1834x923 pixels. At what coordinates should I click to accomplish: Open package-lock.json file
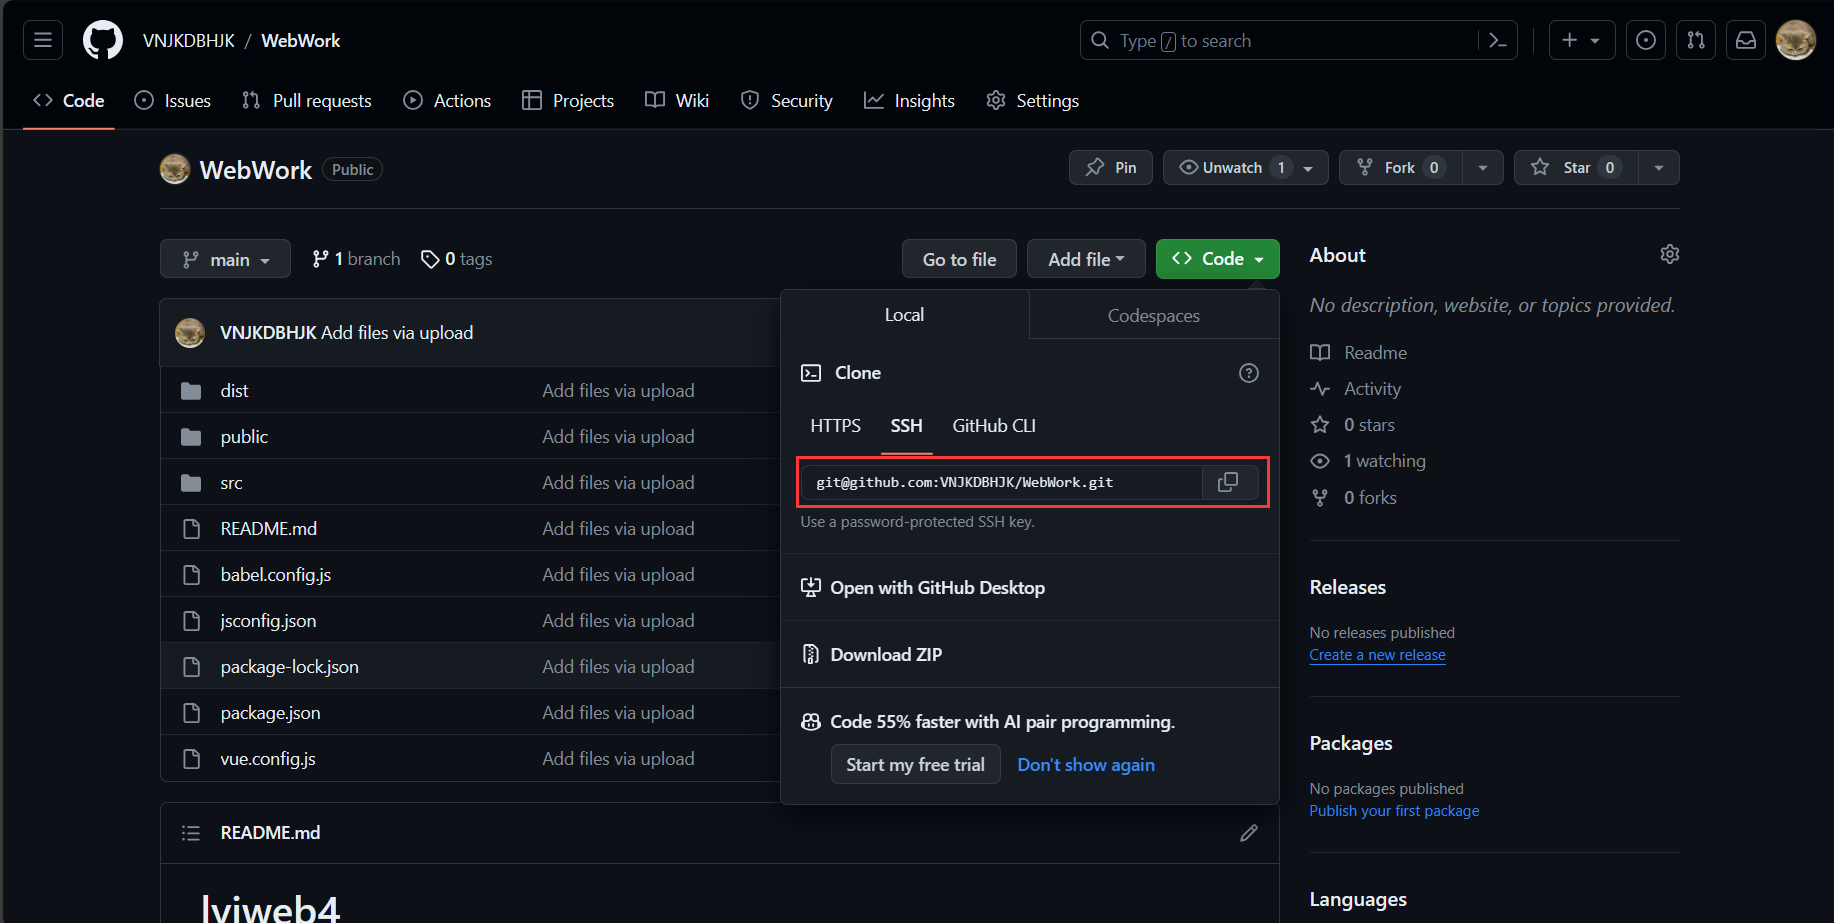[289, 667]
